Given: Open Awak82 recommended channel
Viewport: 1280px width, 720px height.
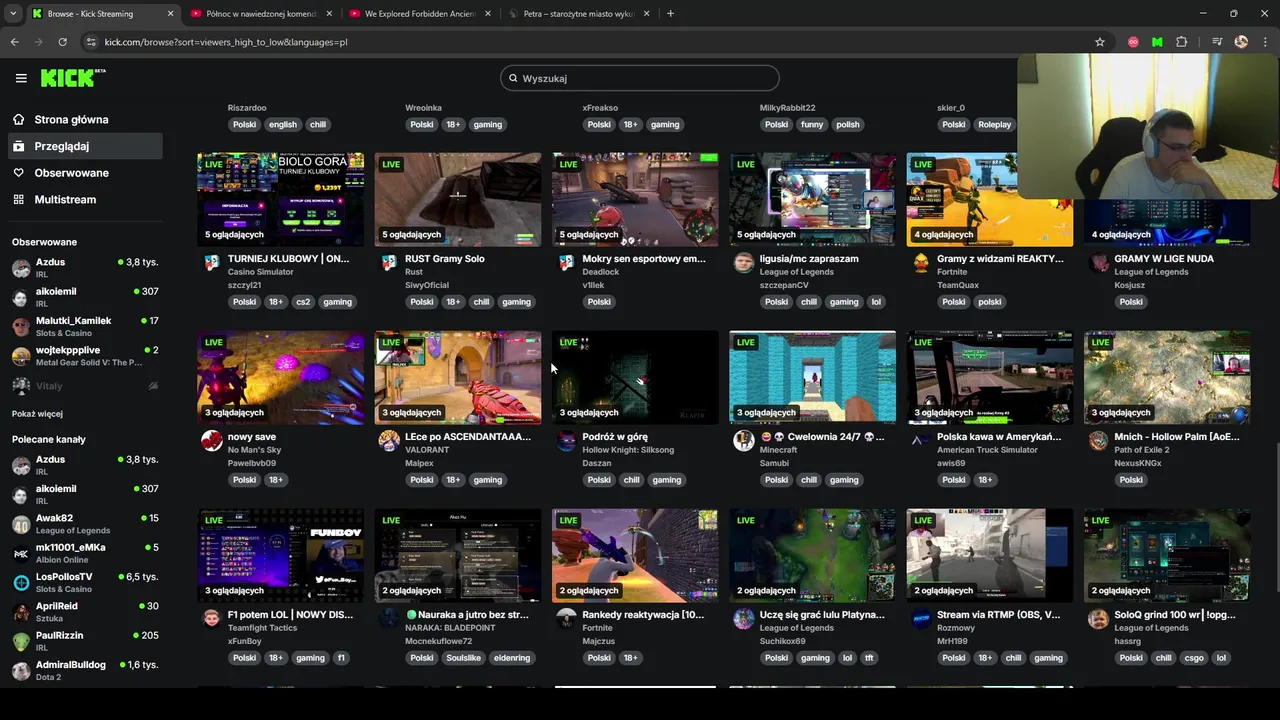Looking at the screenshot, I should pyautogui.click(x=85, y=524).
